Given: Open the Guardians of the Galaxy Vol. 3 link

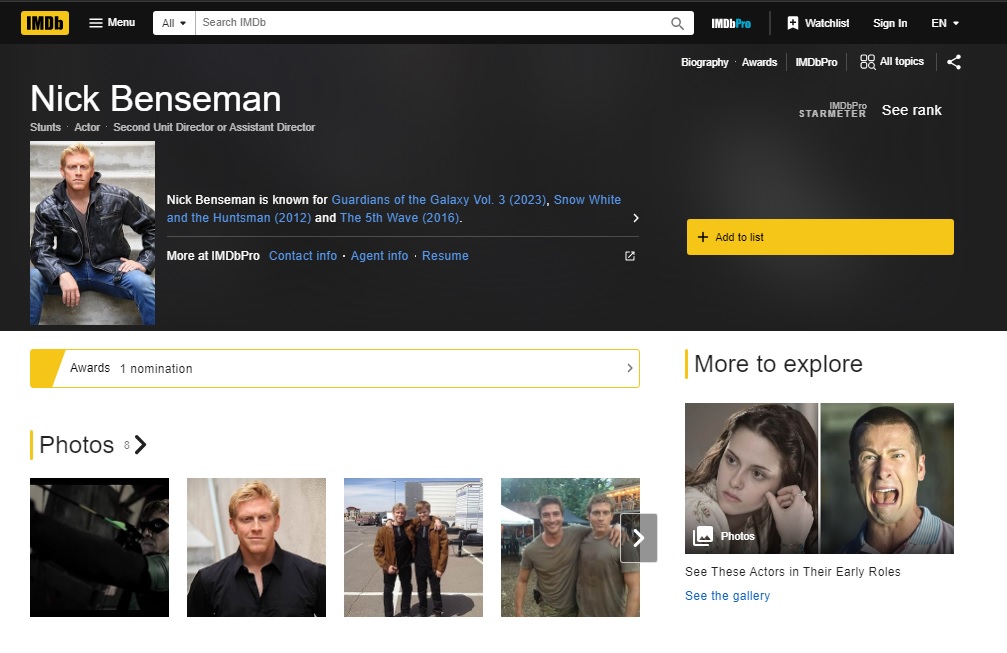Looking at the screenshot, I should click(440, 199).
